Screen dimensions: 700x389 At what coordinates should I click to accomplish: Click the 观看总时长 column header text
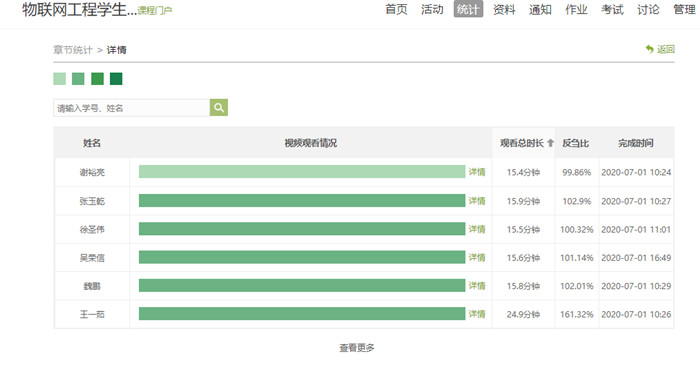pyautogui.click(x=522, y=143)
